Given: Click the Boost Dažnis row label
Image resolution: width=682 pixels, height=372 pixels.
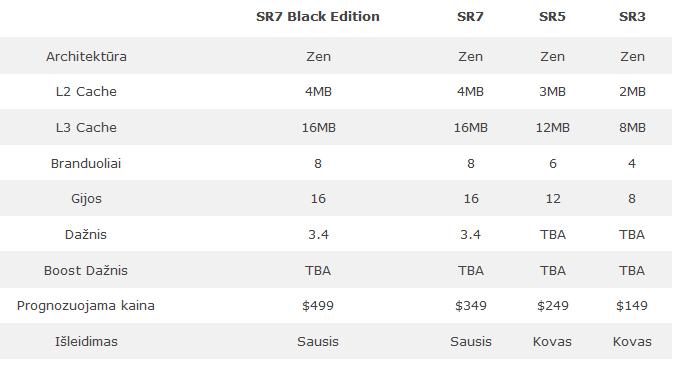Looking at the screenshot, I should click(86, 271).
